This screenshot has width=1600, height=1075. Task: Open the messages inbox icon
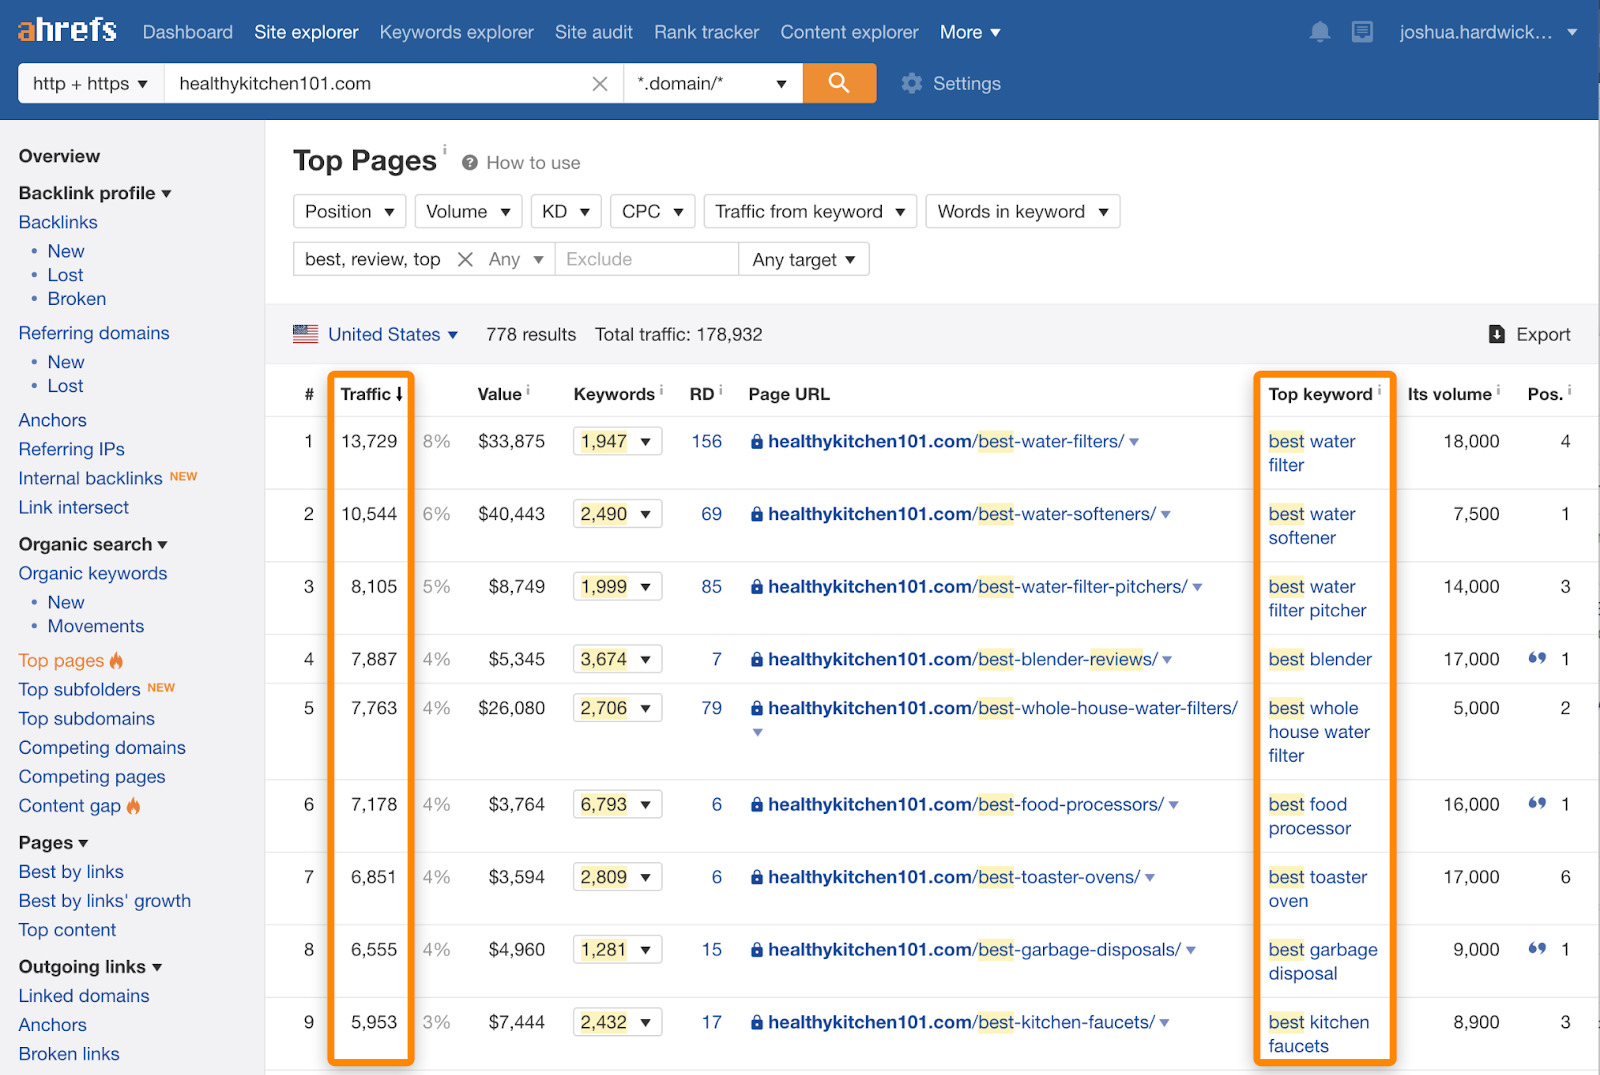(x=1362, y=31)
